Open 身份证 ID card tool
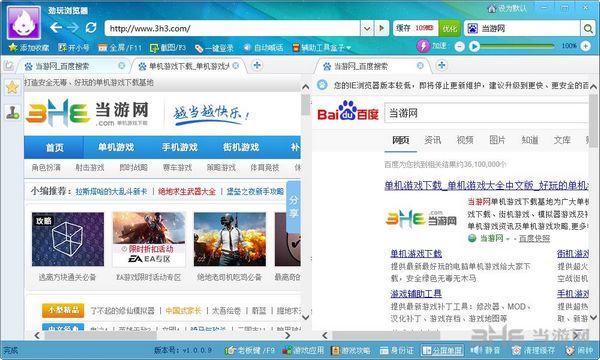This screenshot has width=600, height=360. (397, 350)
